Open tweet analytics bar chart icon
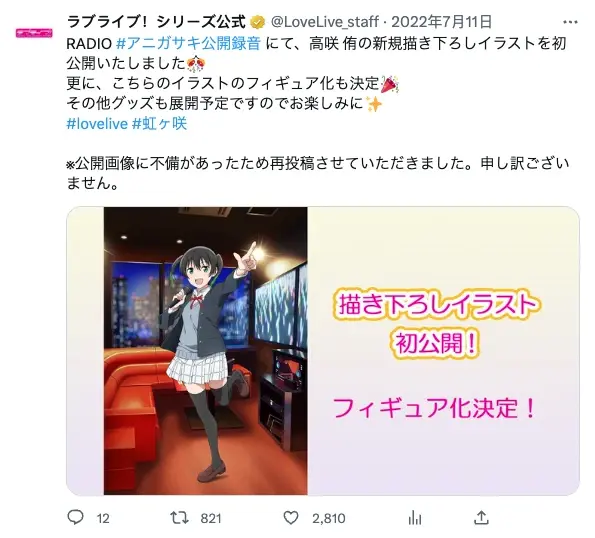The image size is (595, 538). coord(415,518)
